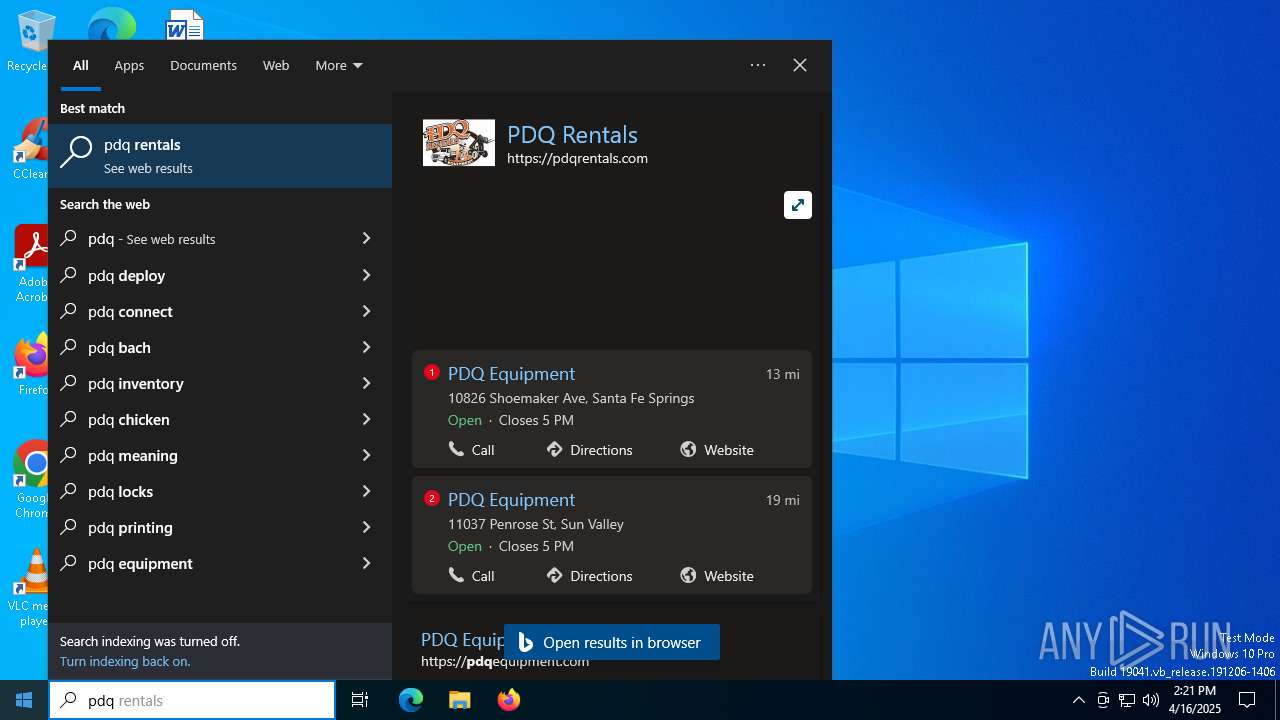This screenshot has width=1280, height=720.
Task: Call PDQ Equipment on Shoemaker Ave
Action: 472,450
